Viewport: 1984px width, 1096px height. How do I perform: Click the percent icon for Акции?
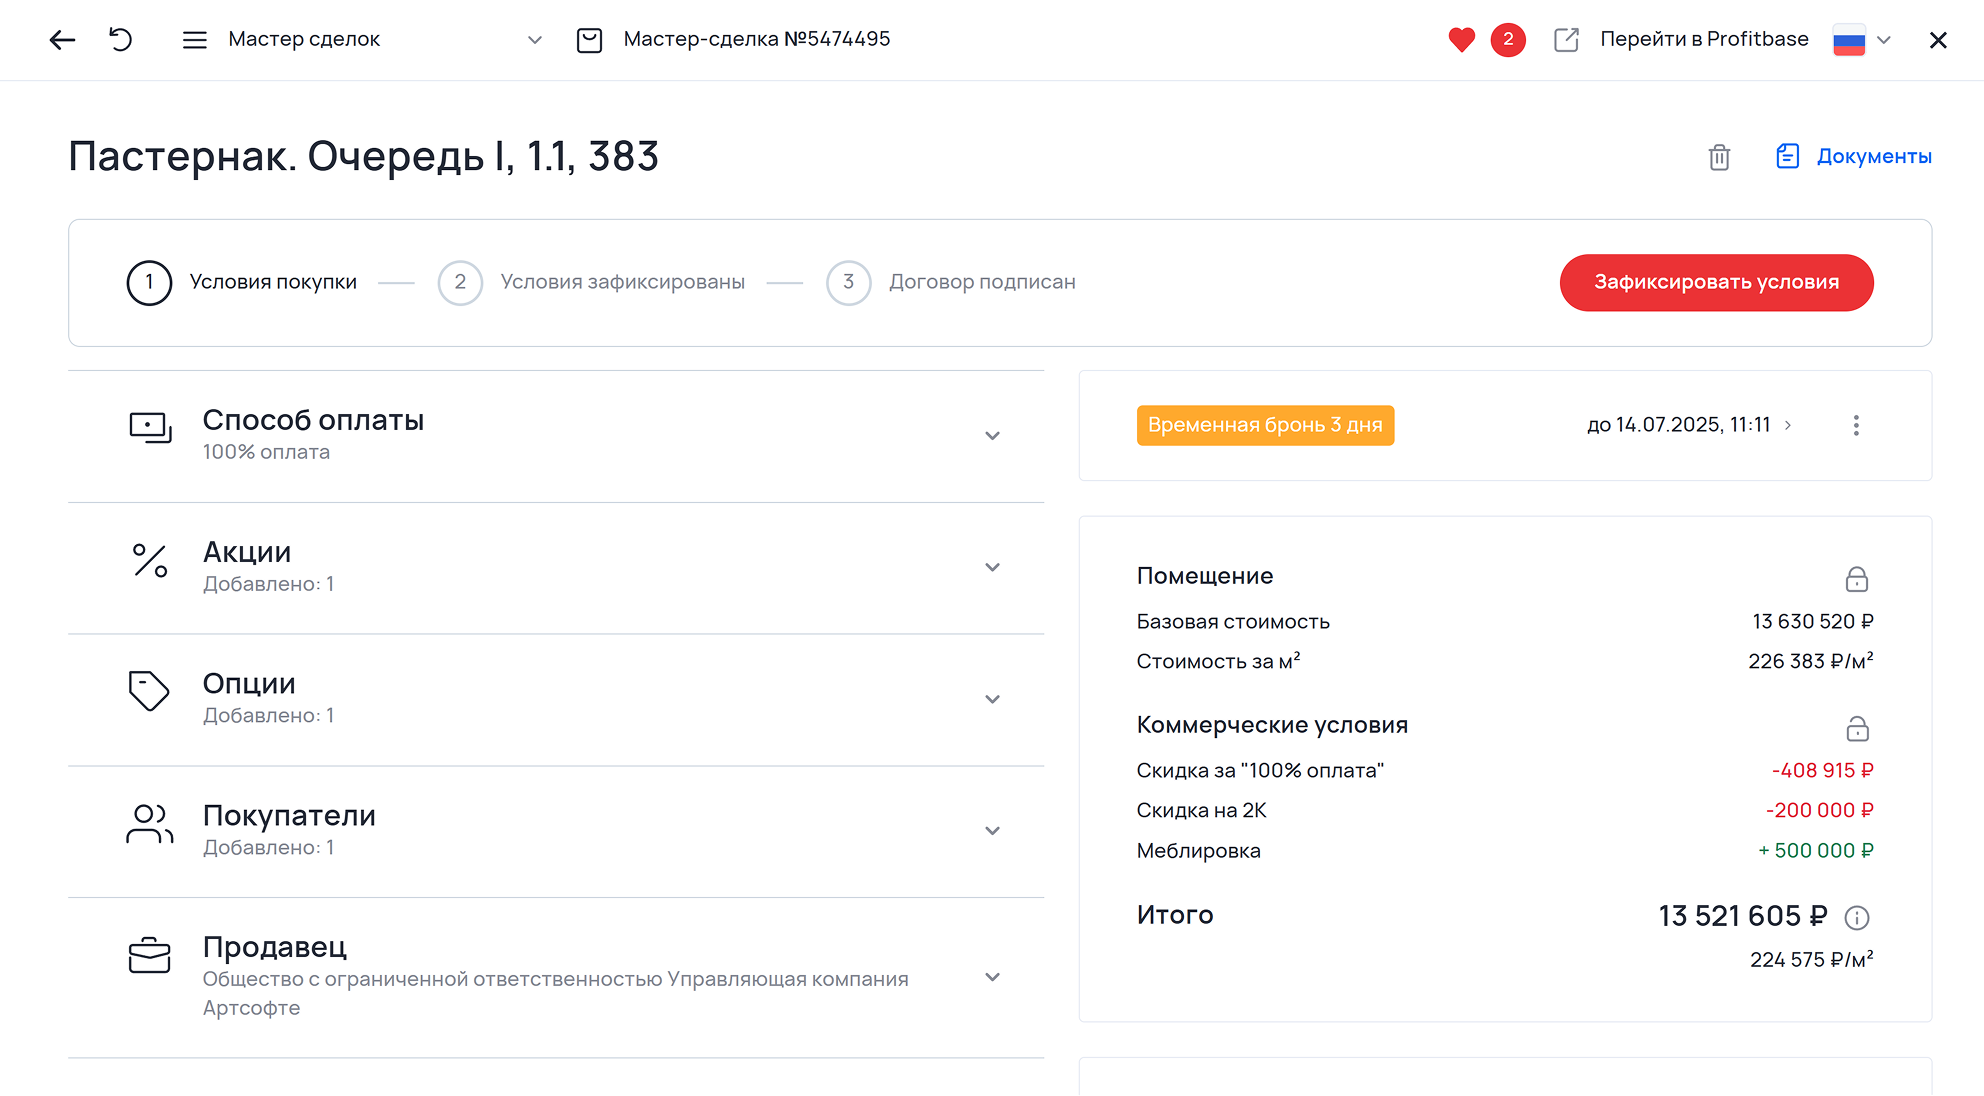(150, 560)
